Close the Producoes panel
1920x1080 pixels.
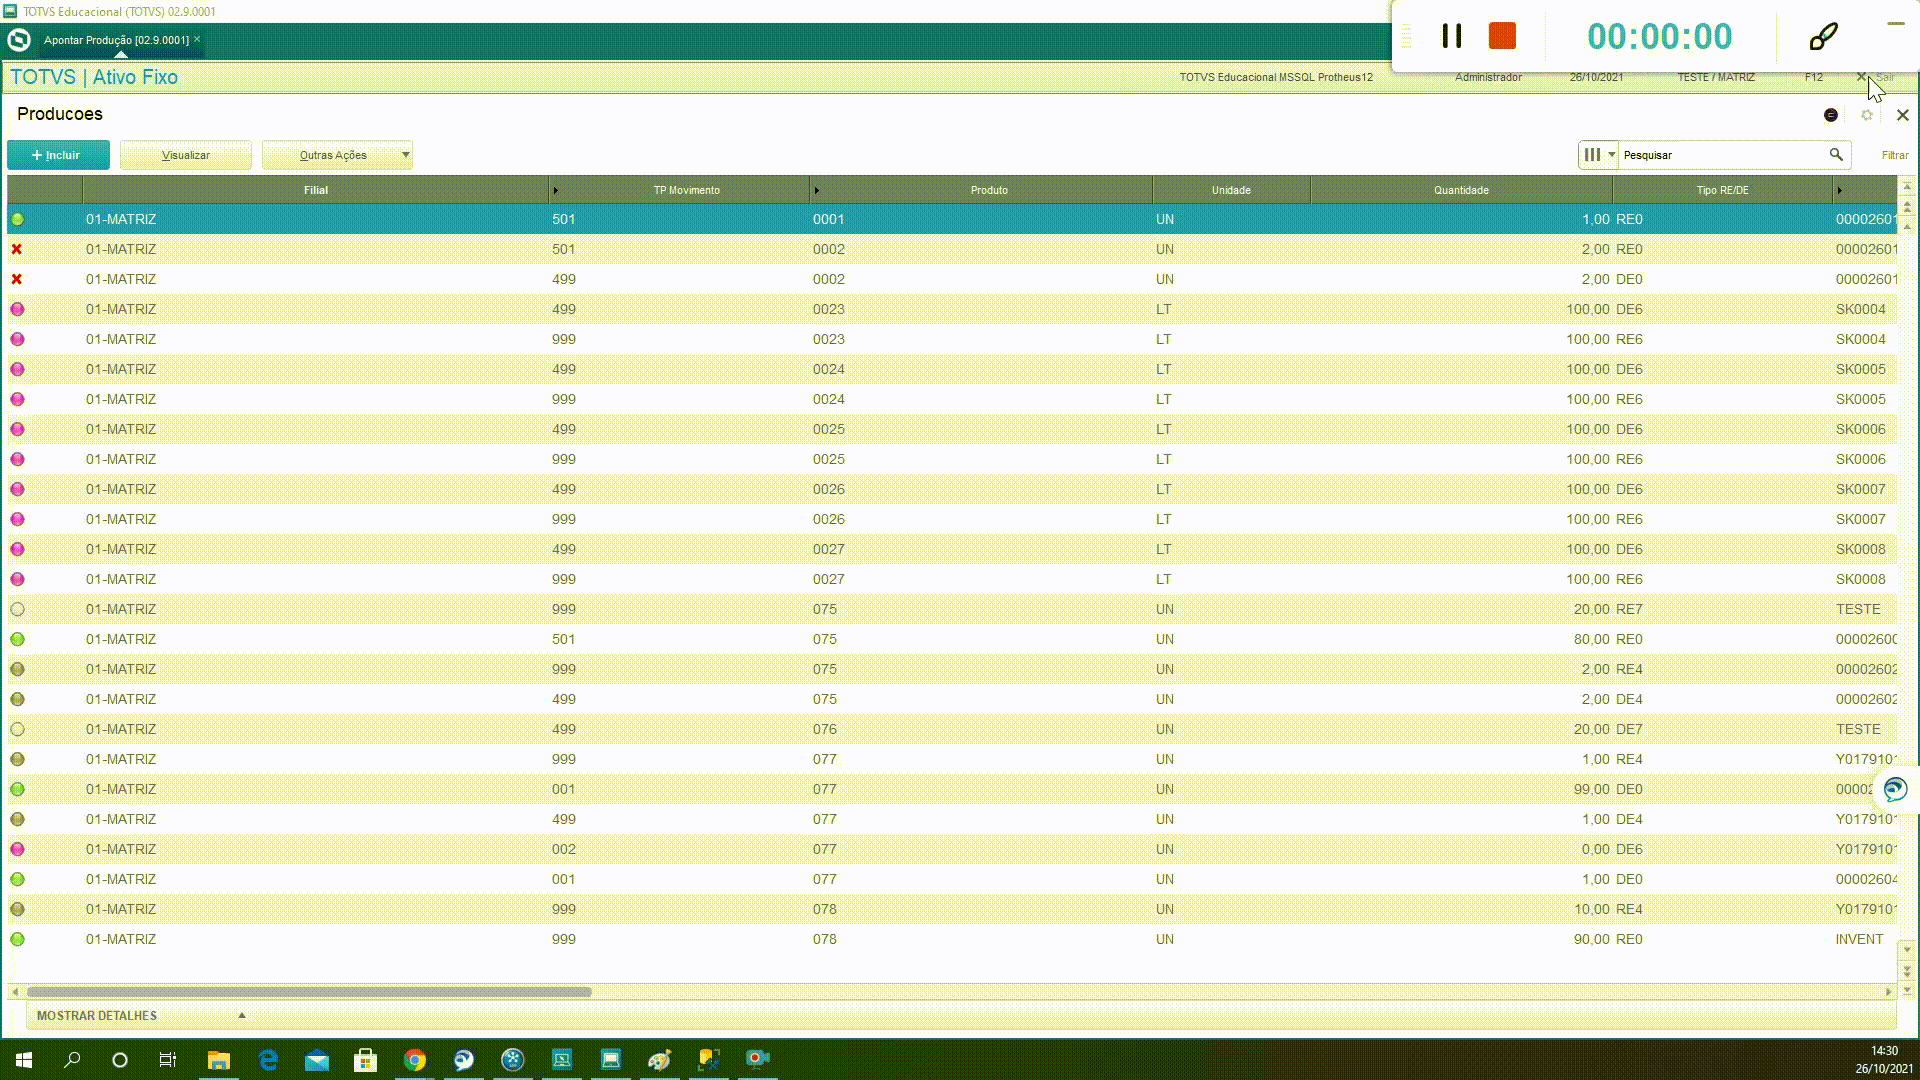tap(1903, 115)
